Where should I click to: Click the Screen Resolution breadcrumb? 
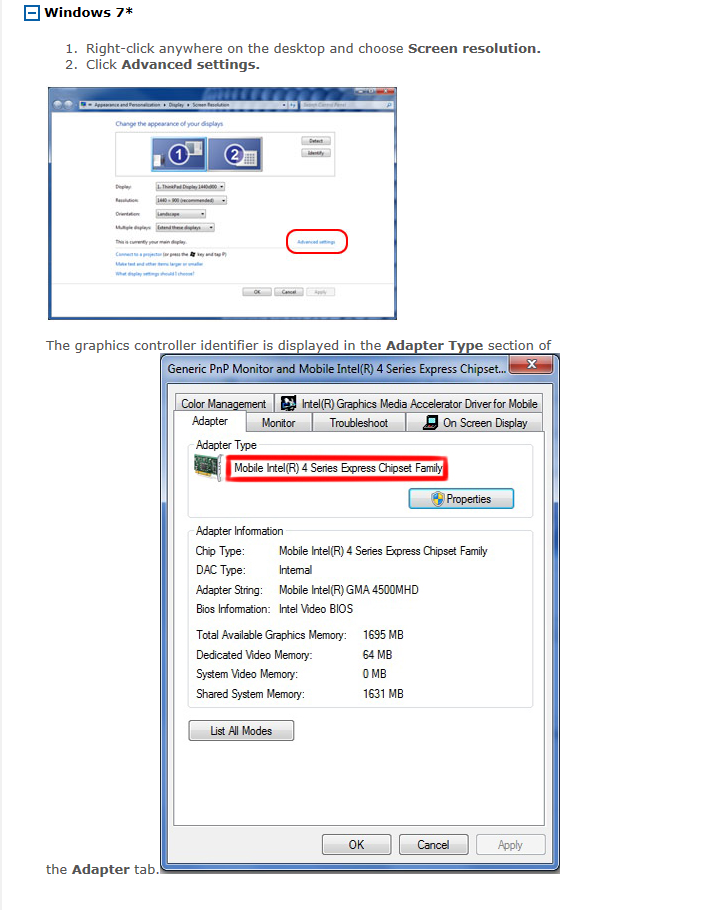[x=211, y=105]
